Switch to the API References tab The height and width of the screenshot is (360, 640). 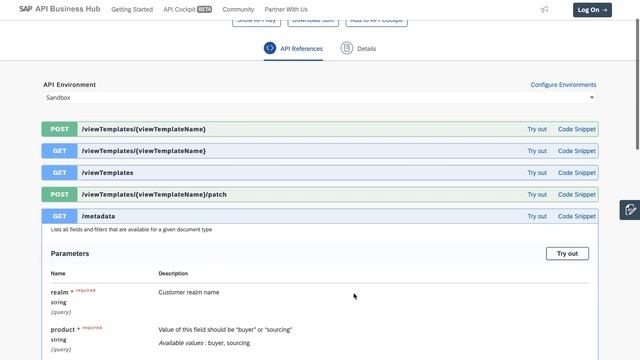point(293,49)
